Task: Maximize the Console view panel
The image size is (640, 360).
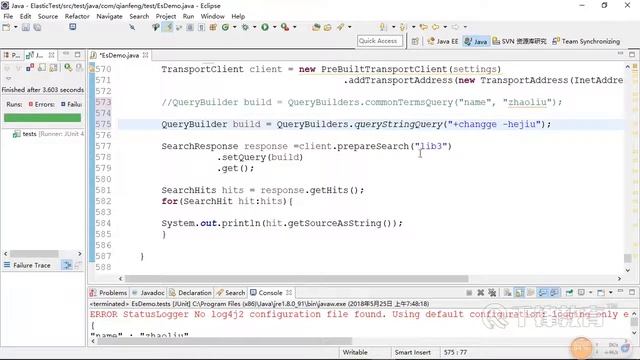Action: (632, 292)
